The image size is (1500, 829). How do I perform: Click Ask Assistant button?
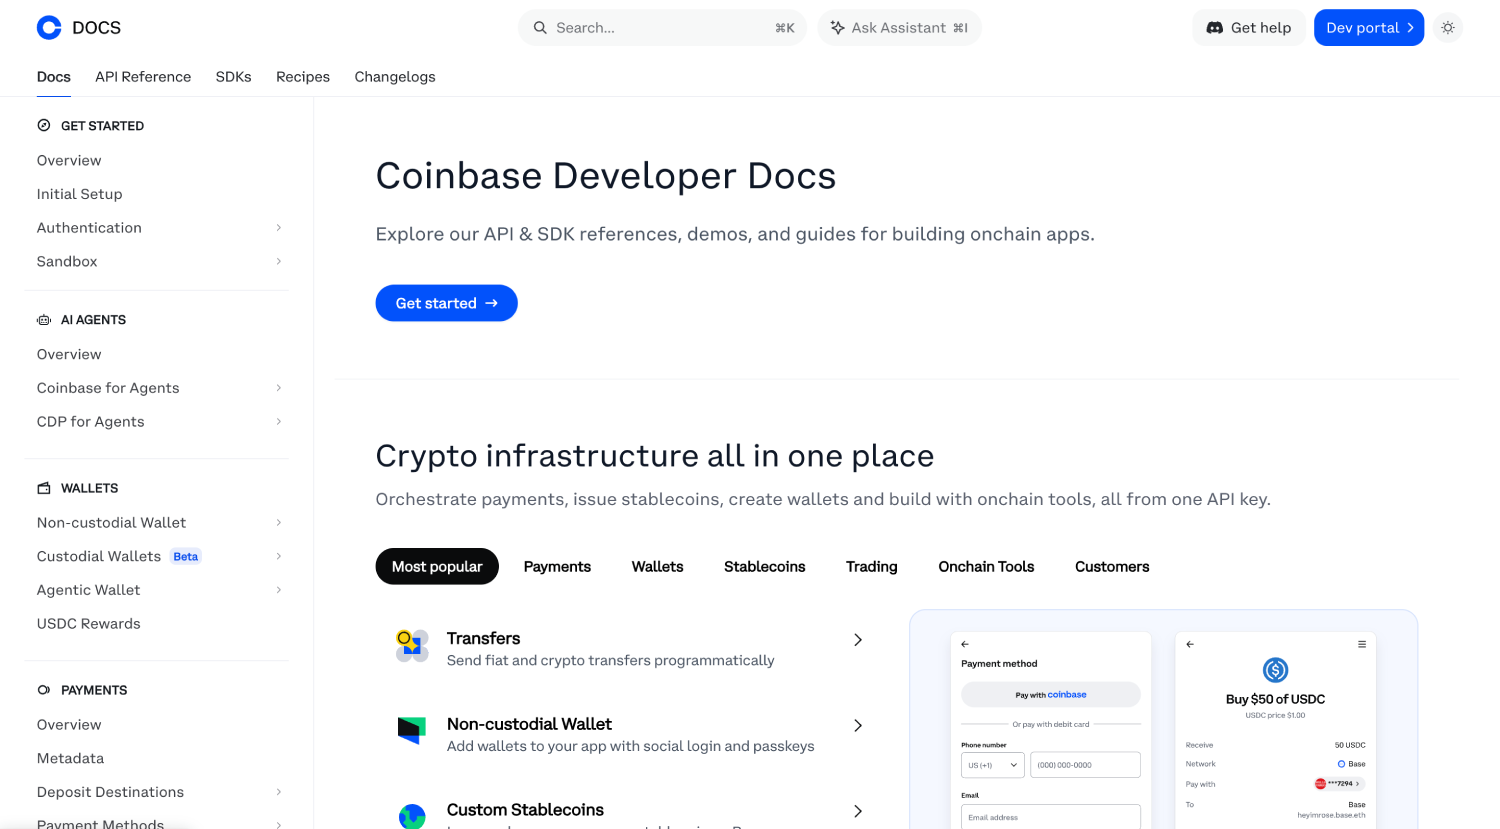pos(899,28)
